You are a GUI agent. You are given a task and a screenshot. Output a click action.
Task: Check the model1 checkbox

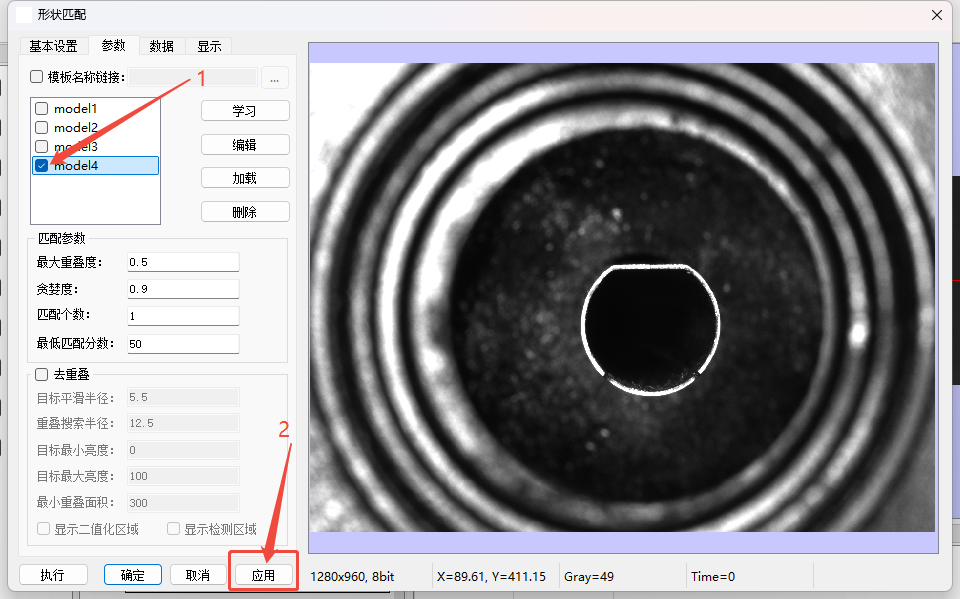click(x=41, y=108)
